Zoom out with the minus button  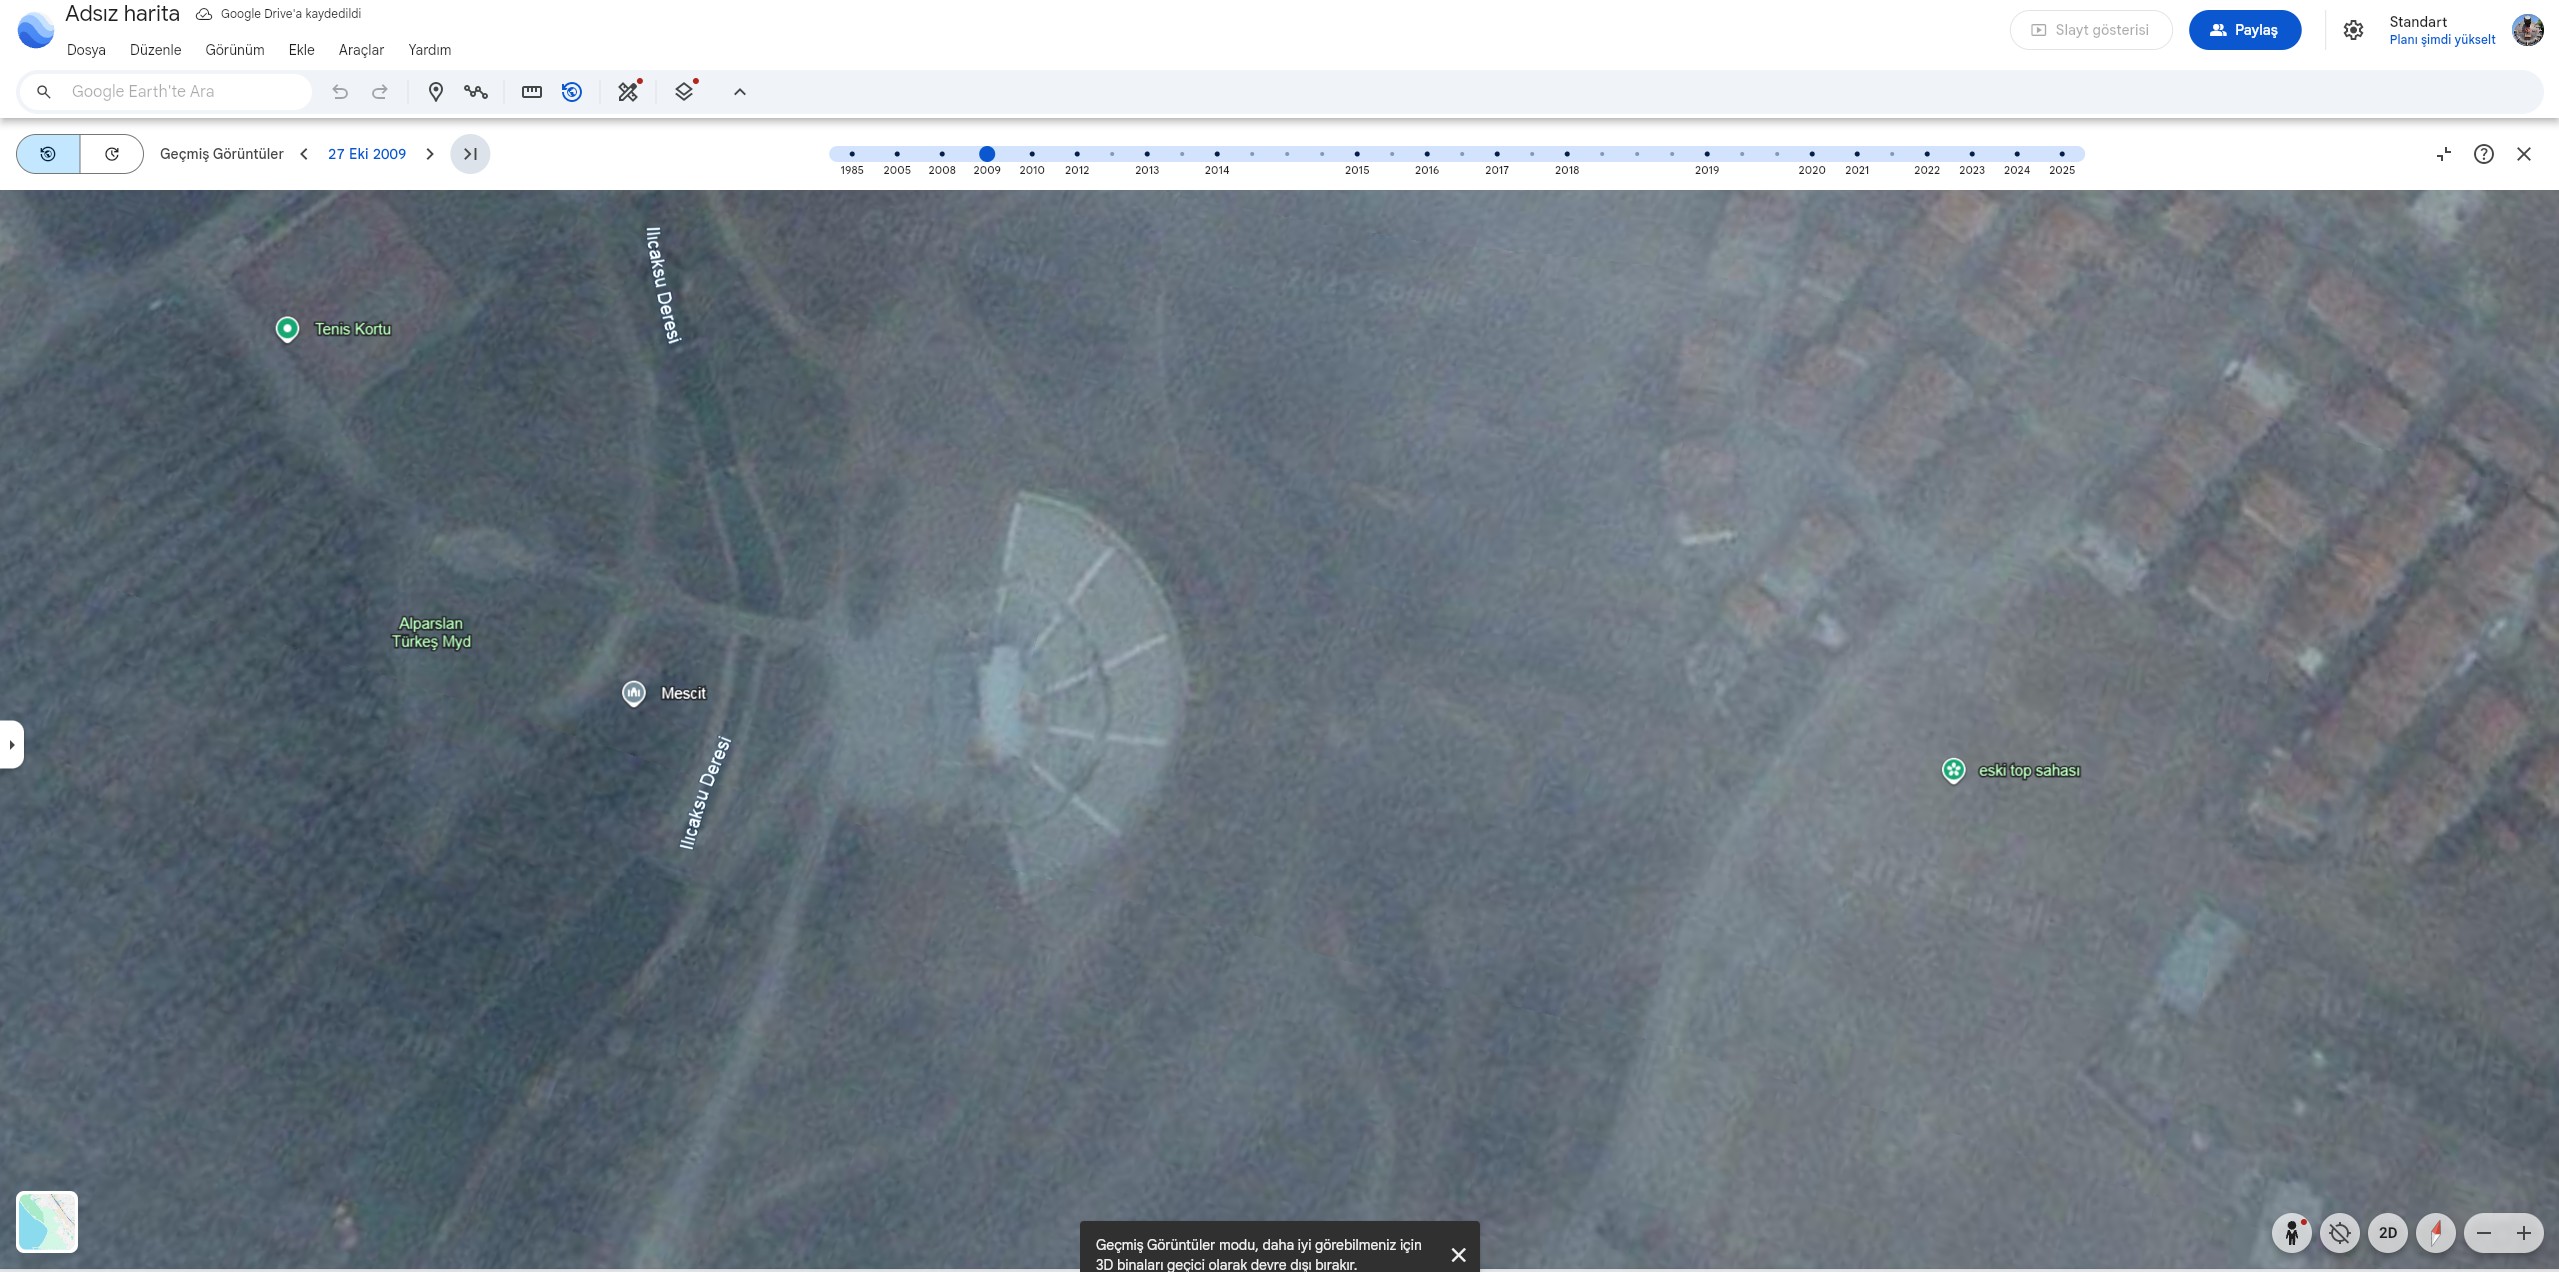coord(2484,1233)
